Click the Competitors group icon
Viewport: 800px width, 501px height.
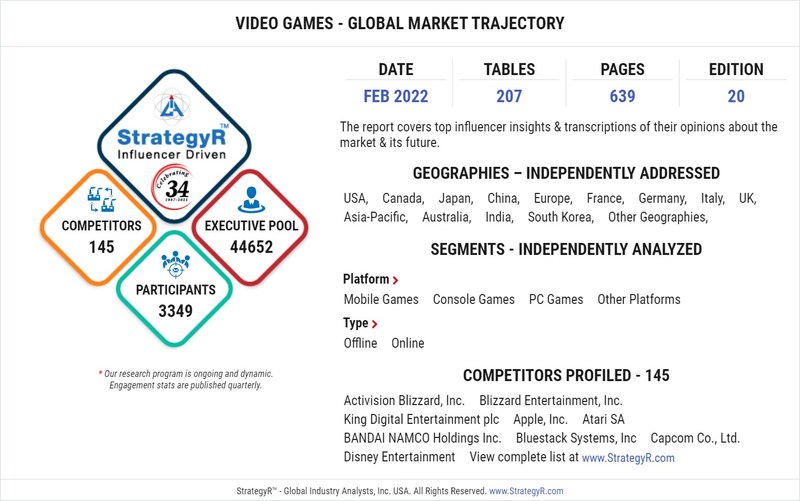pyautogui.click(x=100, y=199)
